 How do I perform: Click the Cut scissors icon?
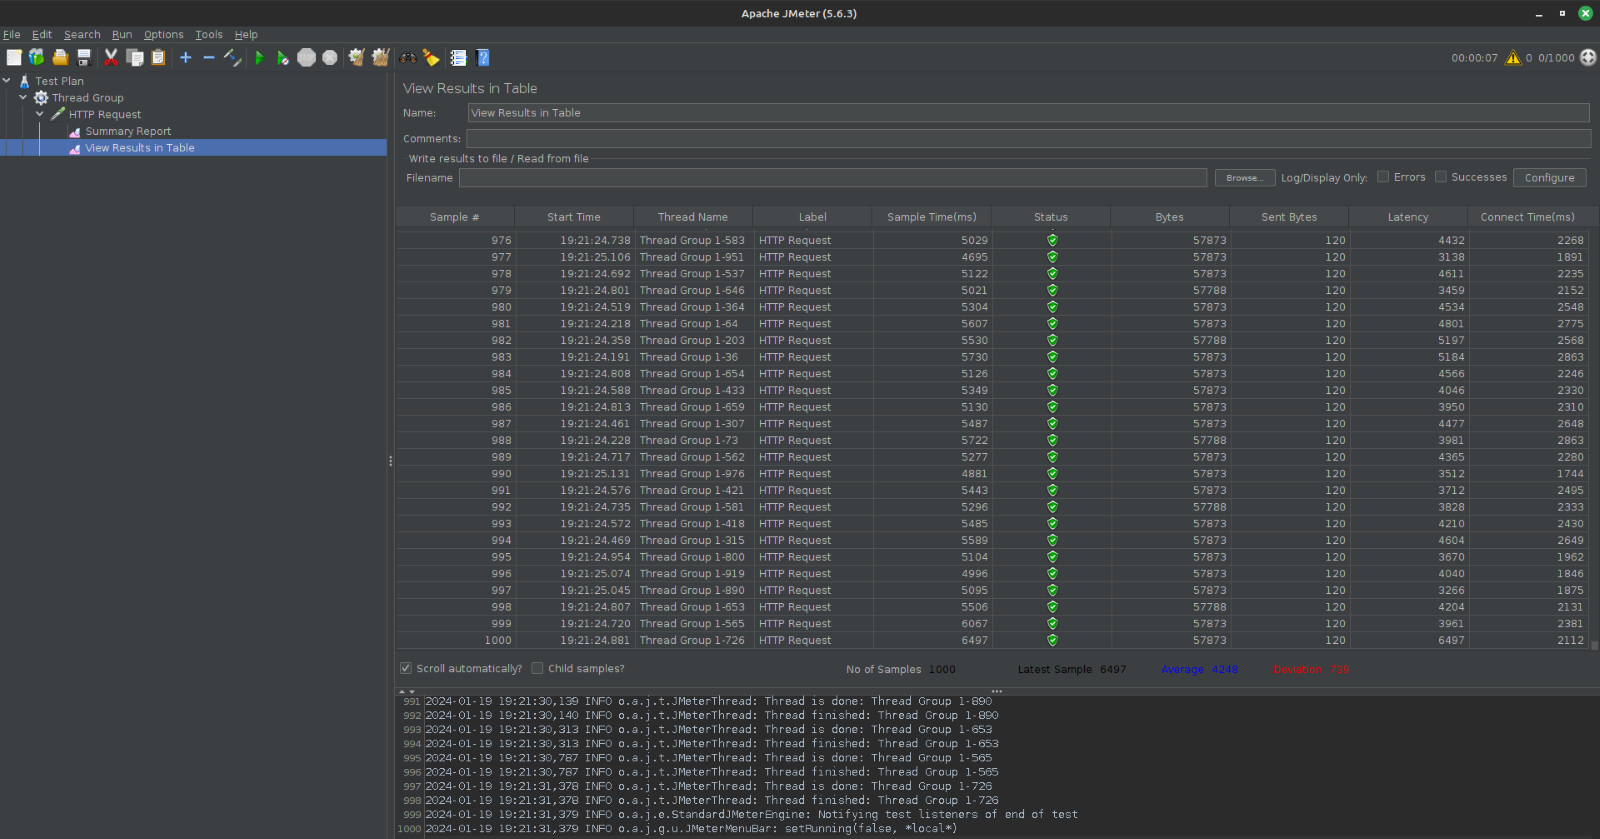(x=111, y=58)
